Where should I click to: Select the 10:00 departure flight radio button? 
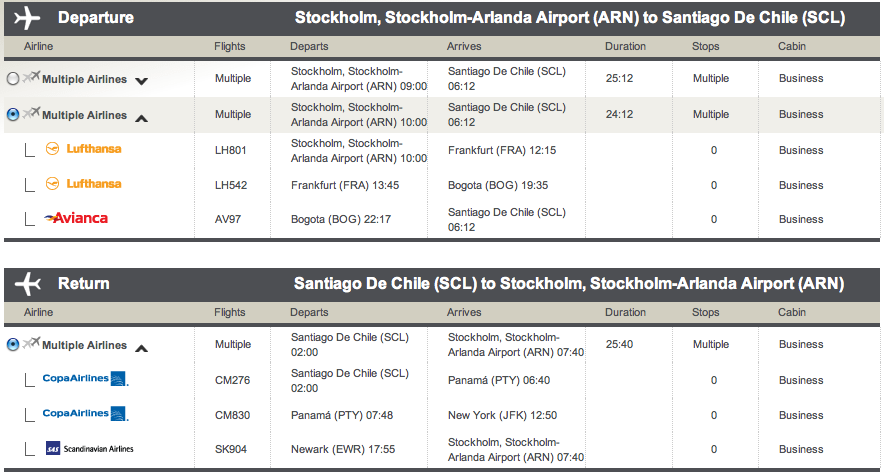coord(12,114)
